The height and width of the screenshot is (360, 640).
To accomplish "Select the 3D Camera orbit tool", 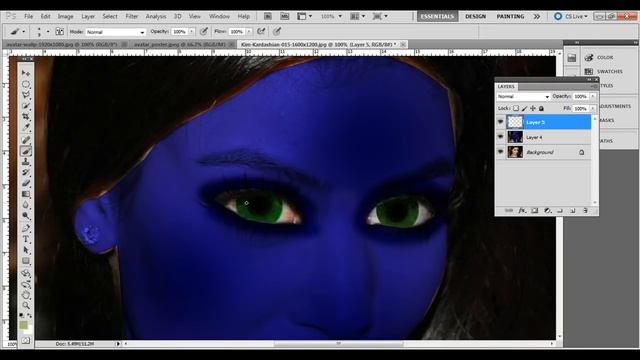I will point(26,284).
